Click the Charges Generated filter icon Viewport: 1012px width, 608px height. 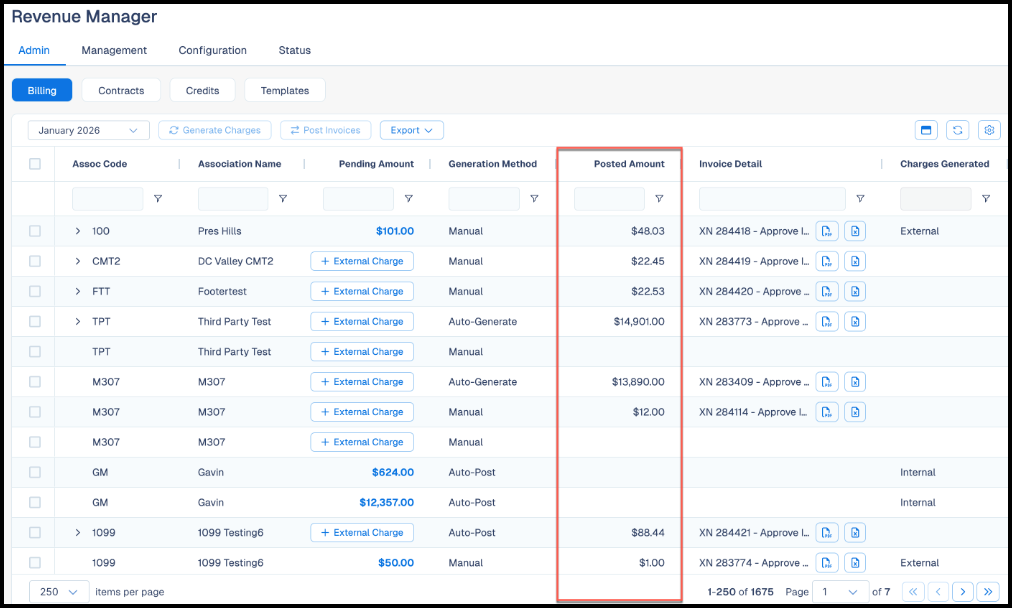986,199
